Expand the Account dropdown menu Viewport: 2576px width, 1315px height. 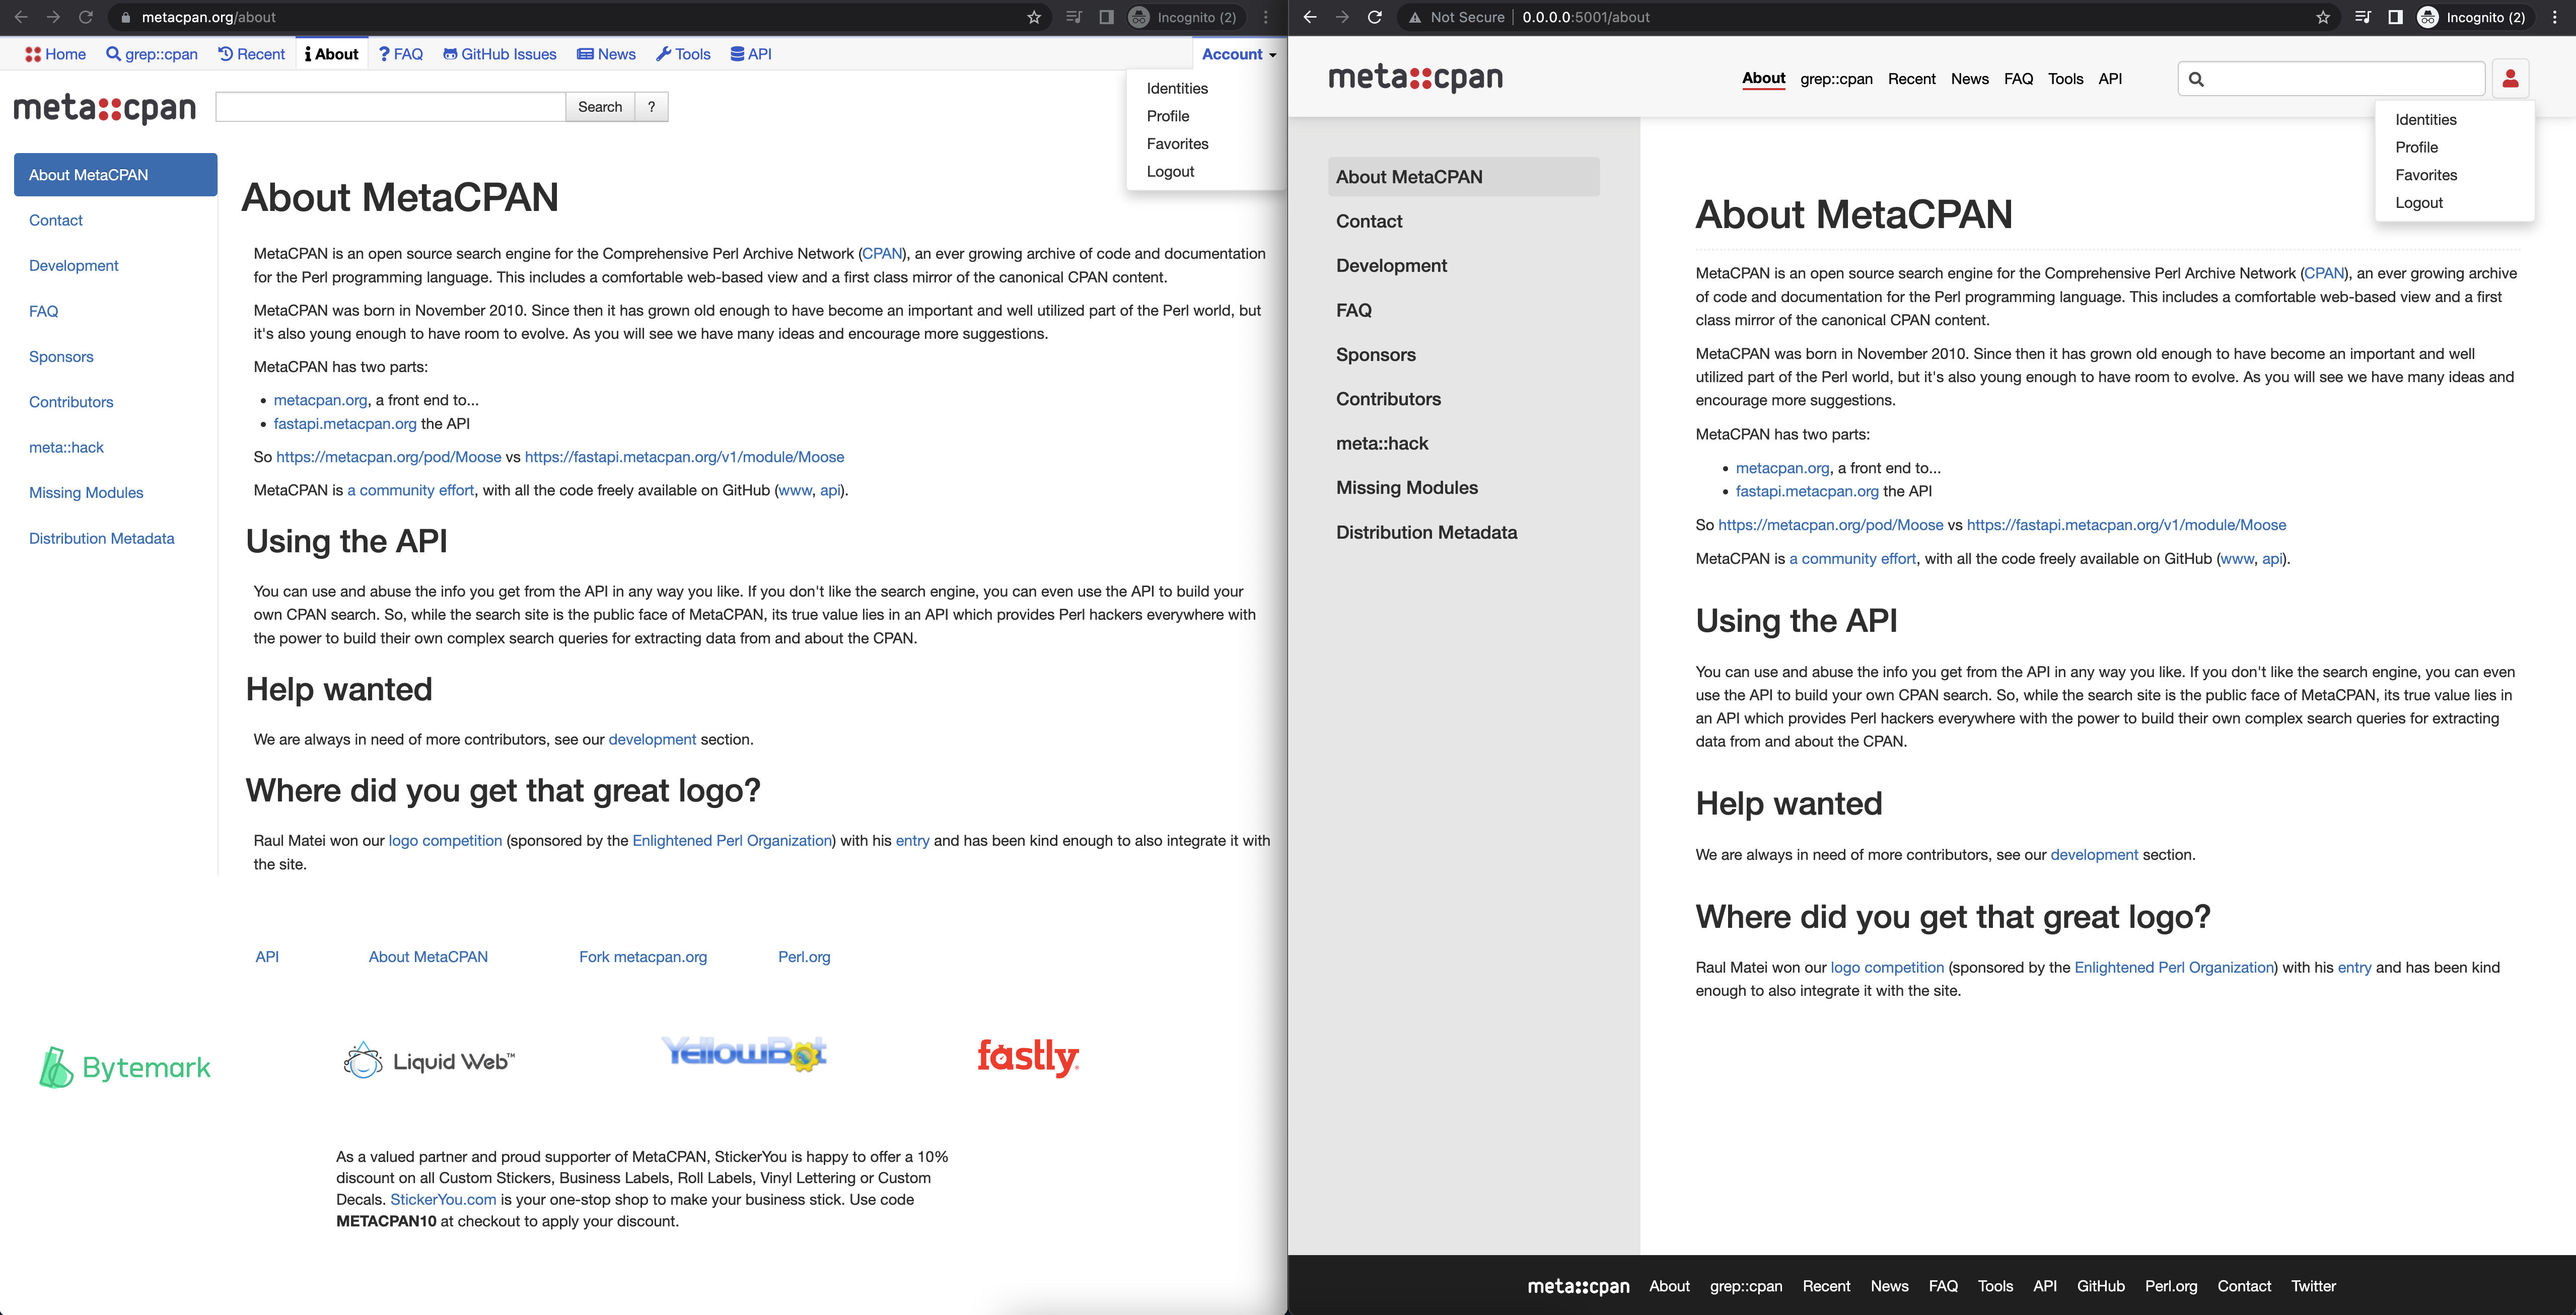coord(1238,54)
